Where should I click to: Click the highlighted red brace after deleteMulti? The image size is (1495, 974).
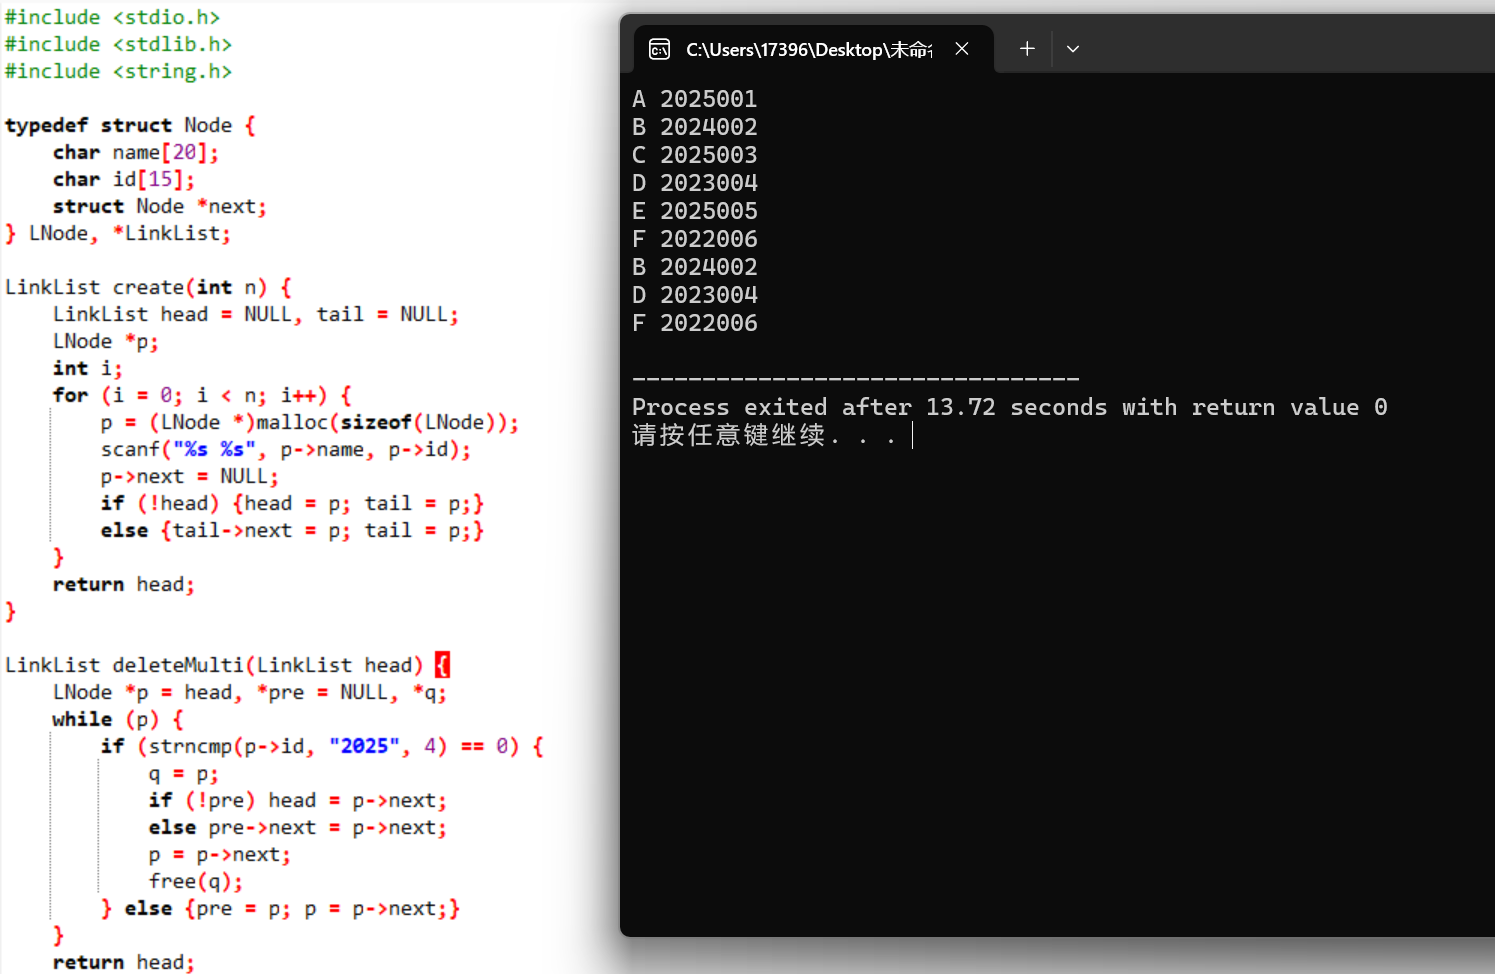point(442,665)
